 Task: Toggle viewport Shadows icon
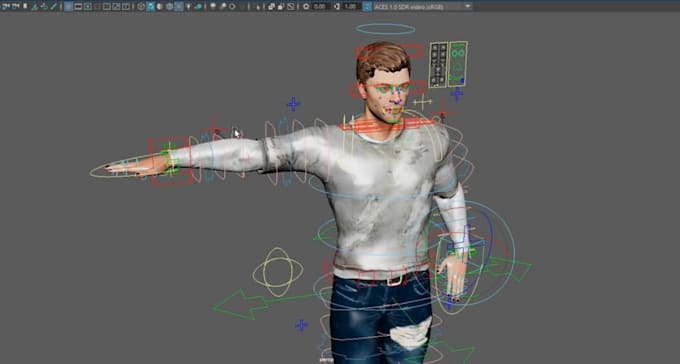click(198, 7)
